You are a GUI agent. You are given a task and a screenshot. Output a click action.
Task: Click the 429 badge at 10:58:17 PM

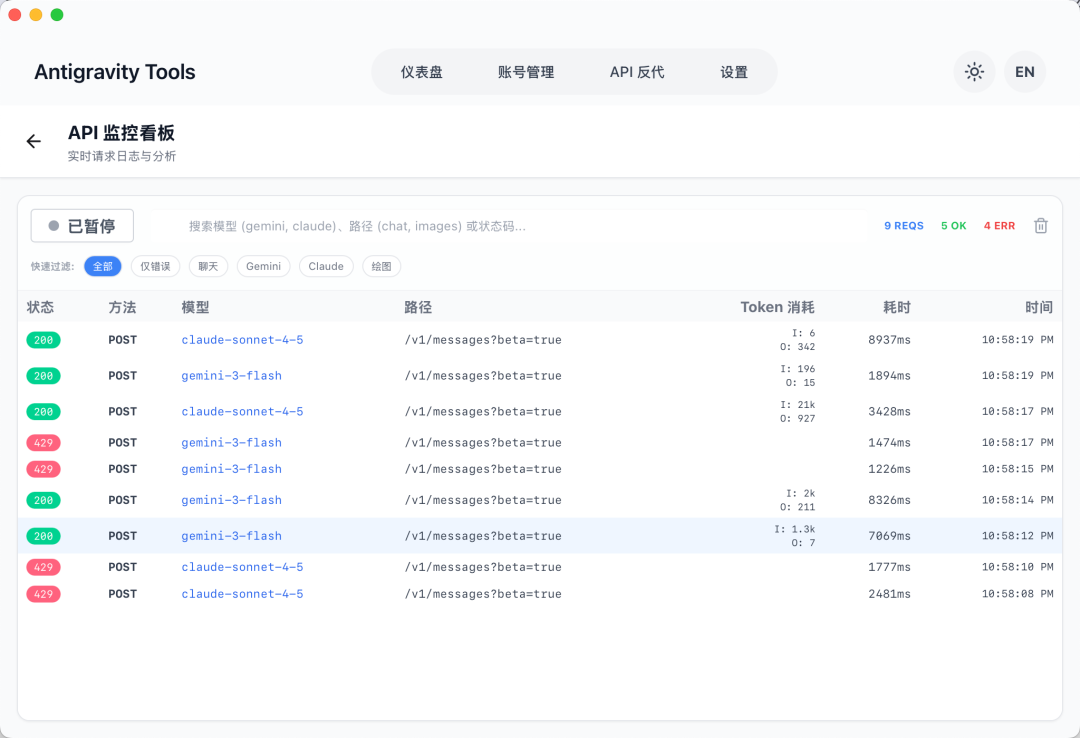coord(43,442)
